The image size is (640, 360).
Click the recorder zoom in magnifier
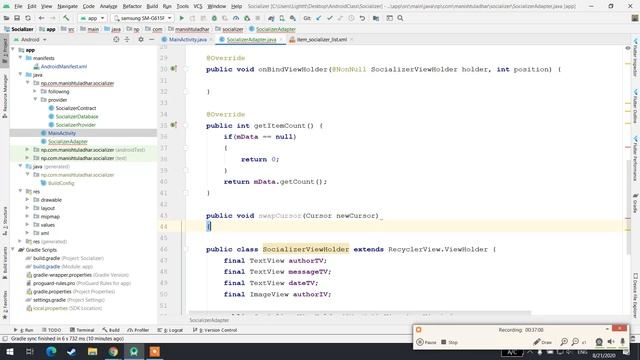pyautogui.click(x=564, y=342)
